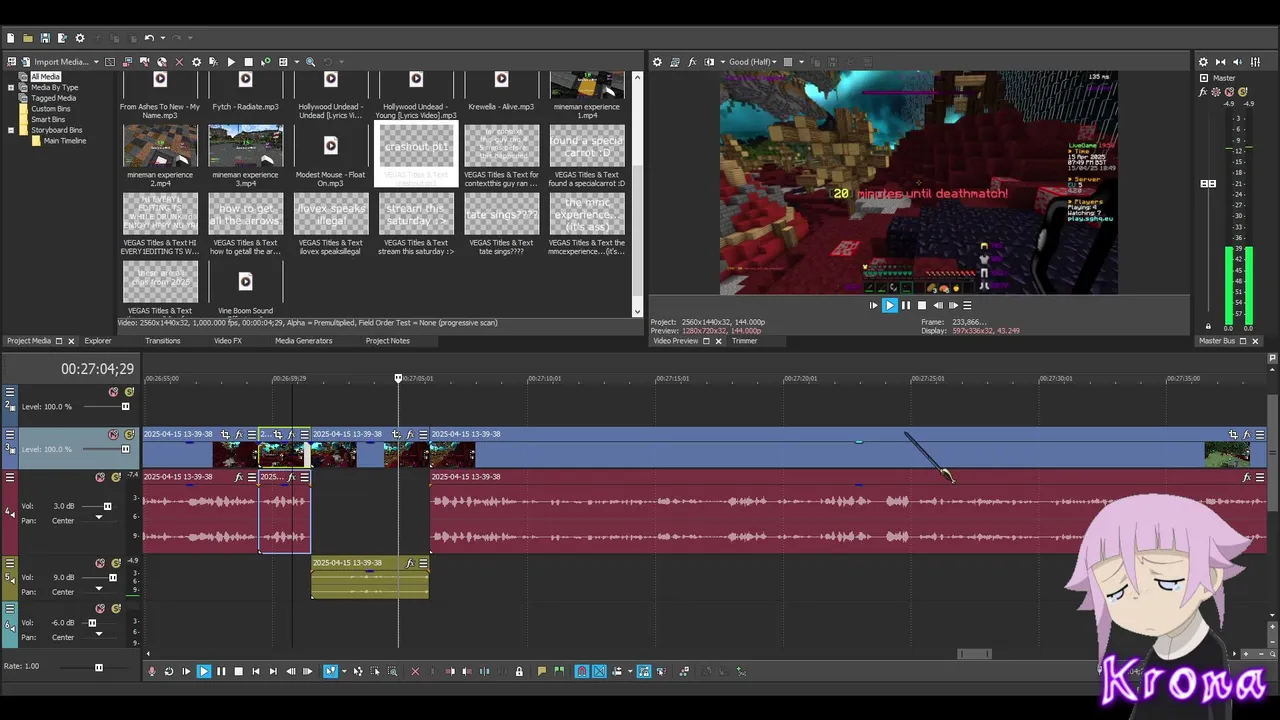Open track 3 hamburger menu in track header
This screenshot has width=1280, height=720.
[x=10, y=435]
